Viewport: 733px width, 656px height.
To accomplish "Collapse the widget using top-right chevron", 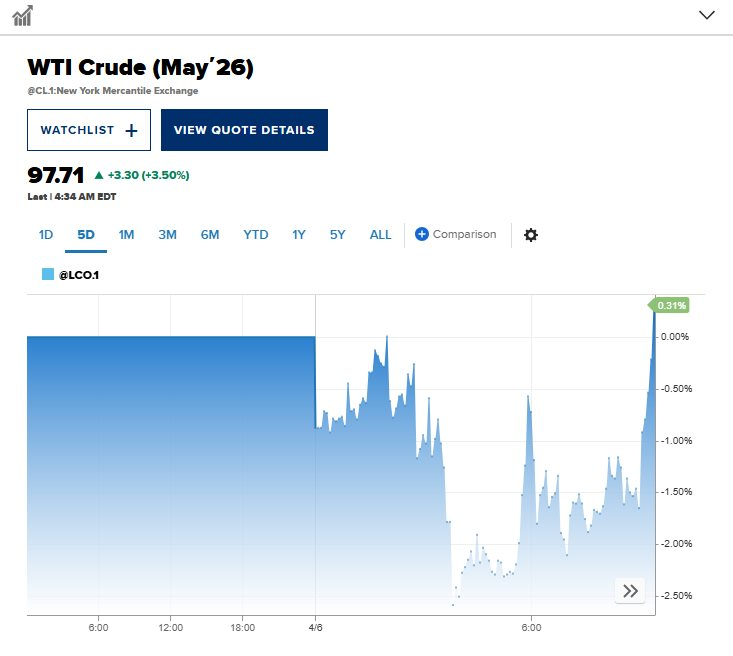I will pos(707,15).
